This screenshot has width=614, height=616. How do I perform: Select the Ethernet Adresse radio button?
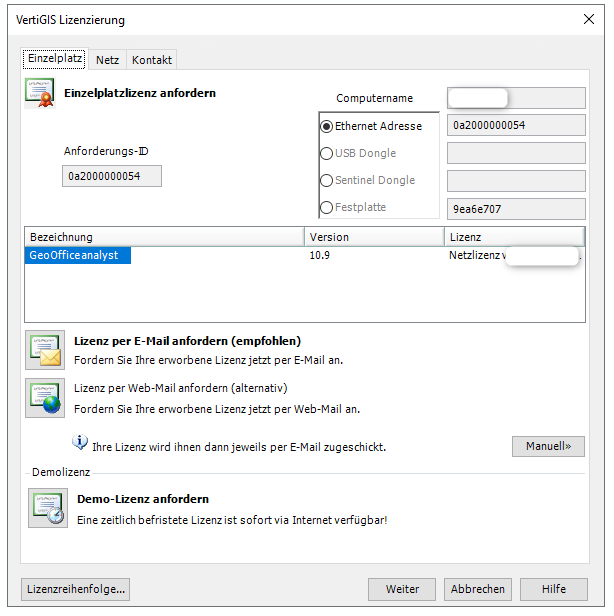[x=327, y=127]
